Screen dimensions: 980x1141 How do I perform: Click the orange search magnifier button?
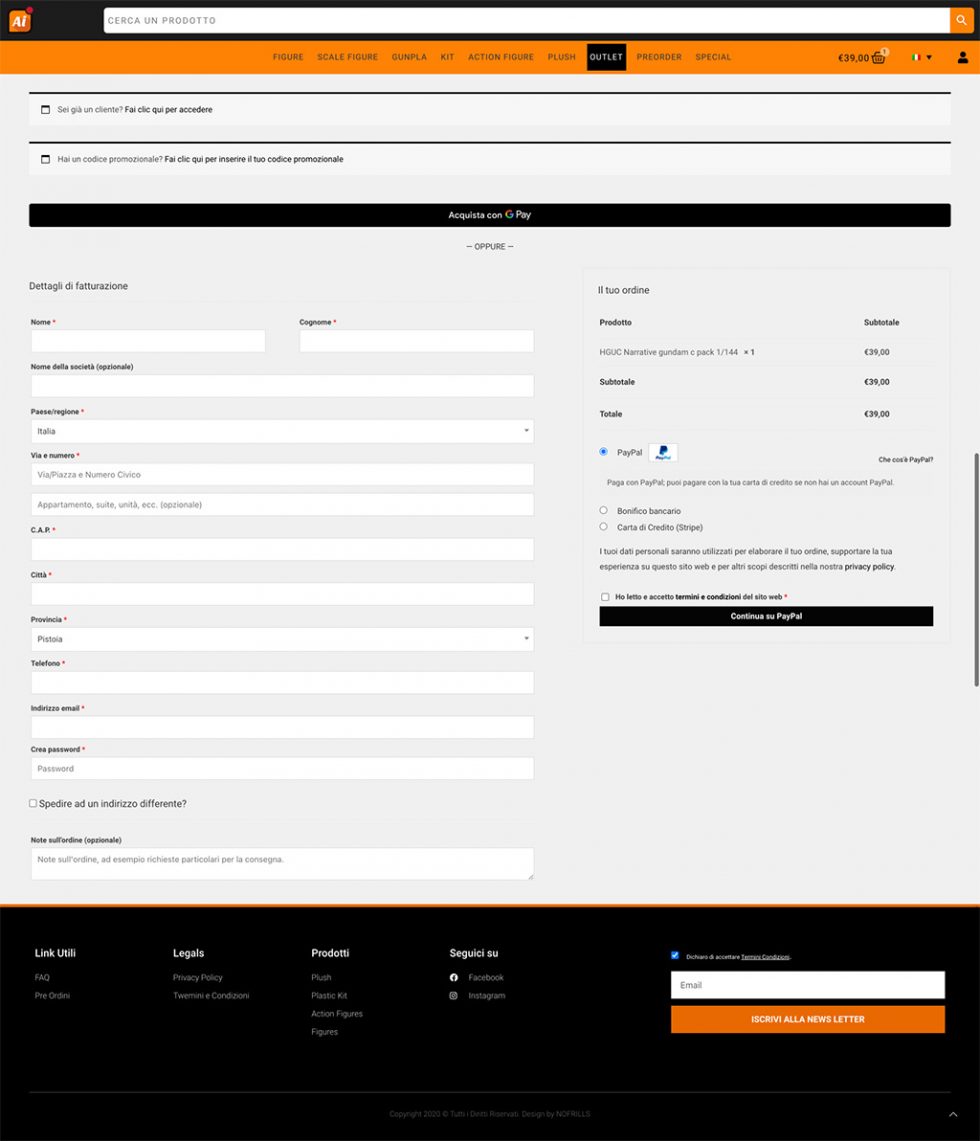961,20
